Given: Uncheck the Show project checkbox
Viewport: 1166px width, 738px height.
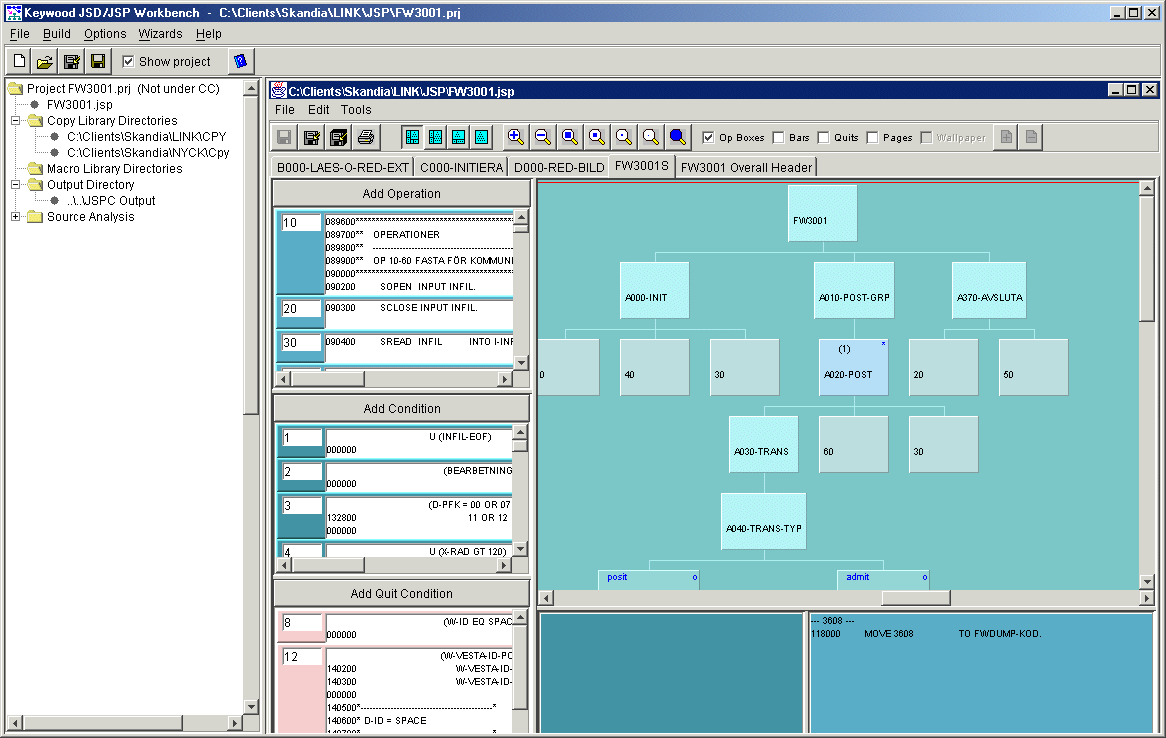Looking at the screenshot, I should pyautogui.click(x=128, y=62).
